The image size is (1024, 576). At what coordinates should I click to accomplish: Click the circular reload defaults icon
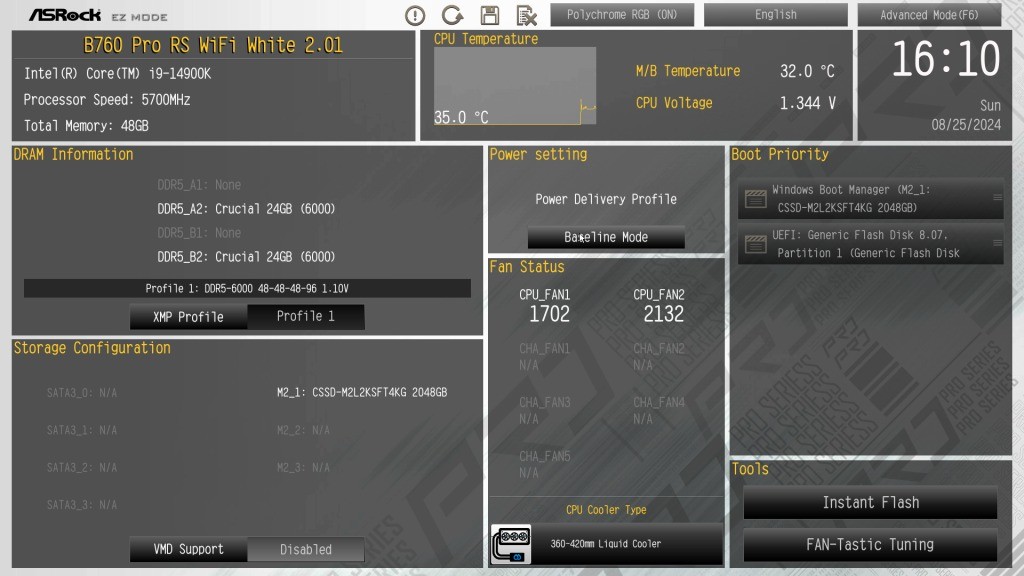click(452, 15)
